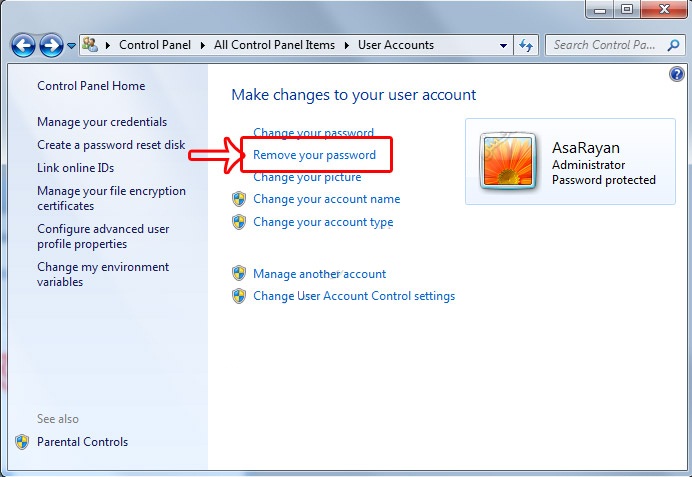
Task: Expand the address bar history dropdown
Action: tap(503, 45)
